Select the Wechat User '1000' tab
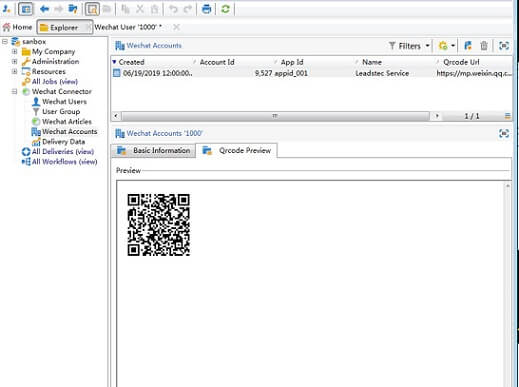Image resolution: width=519 pixels, height=387 pixels. [128, 27]
